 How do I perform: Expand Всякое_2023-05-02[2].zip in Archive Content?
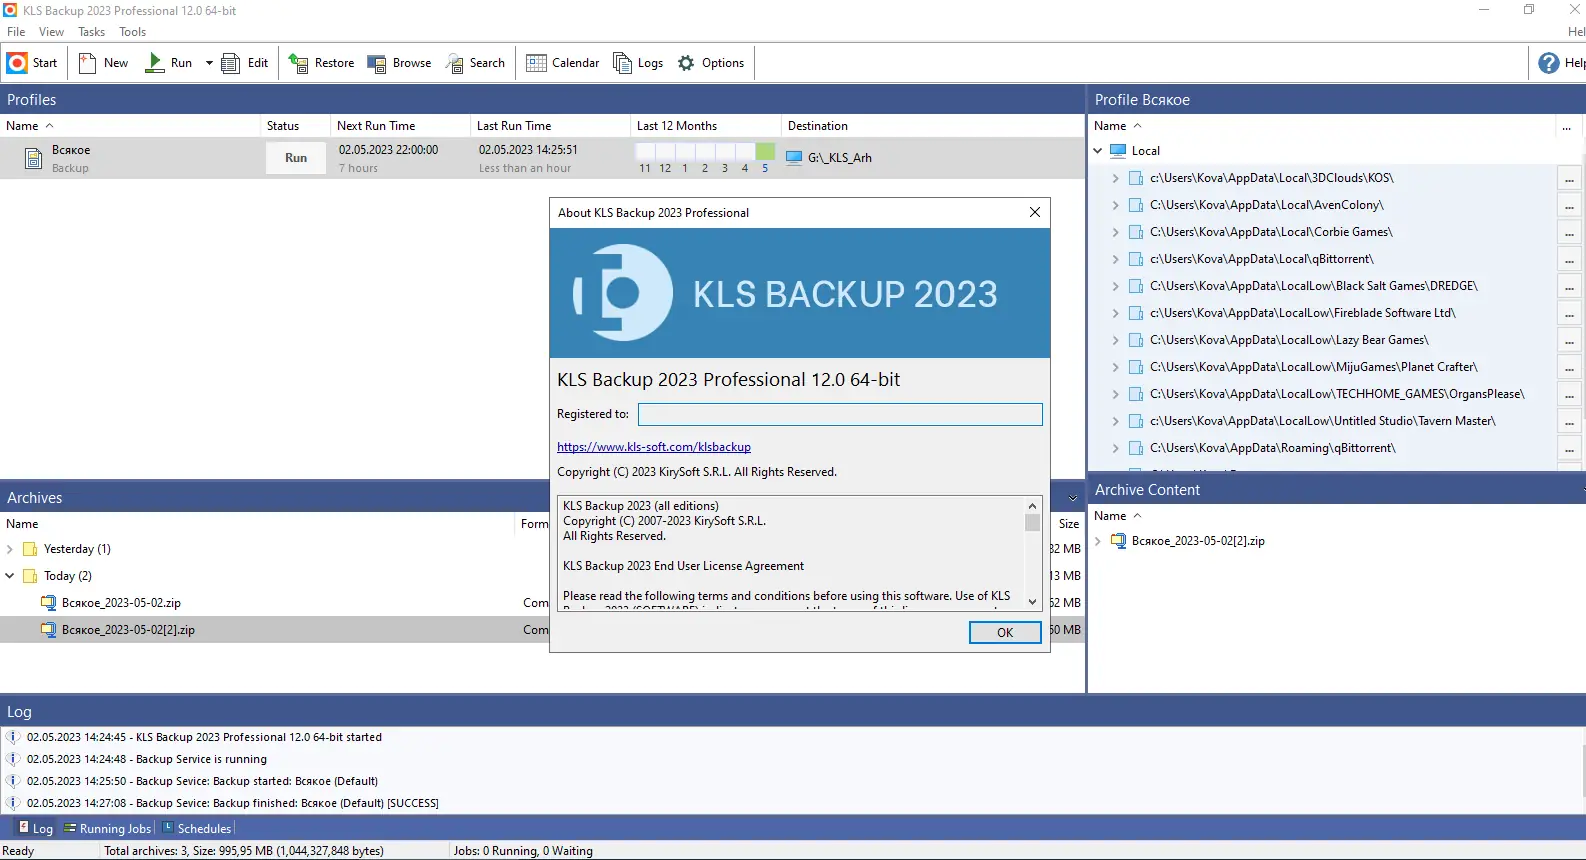[x=1098, y=541]
